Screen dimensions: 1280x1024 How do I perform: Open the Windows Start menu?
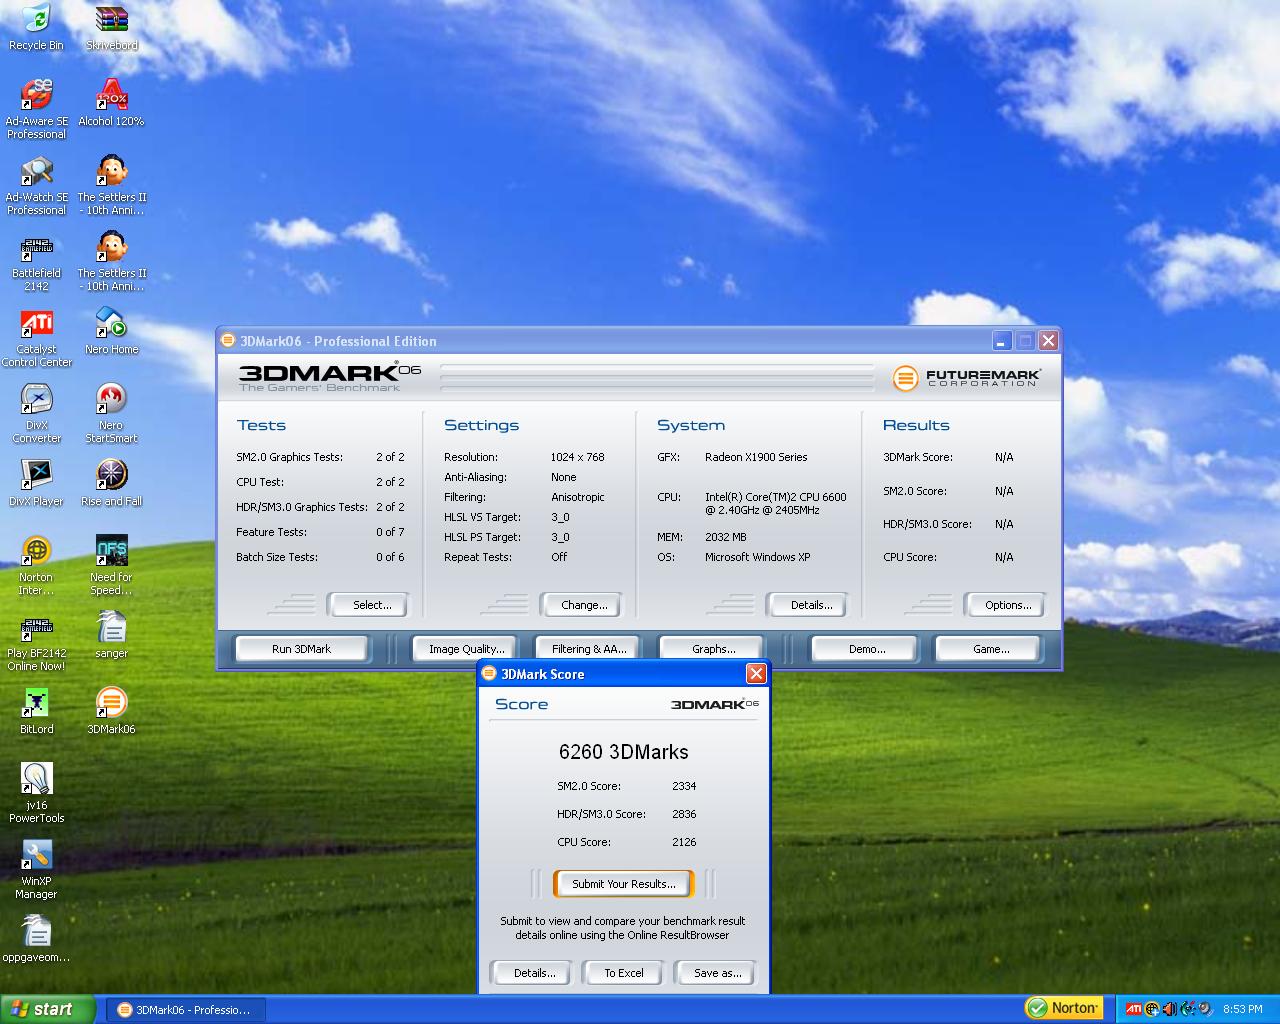[48, 1009]
